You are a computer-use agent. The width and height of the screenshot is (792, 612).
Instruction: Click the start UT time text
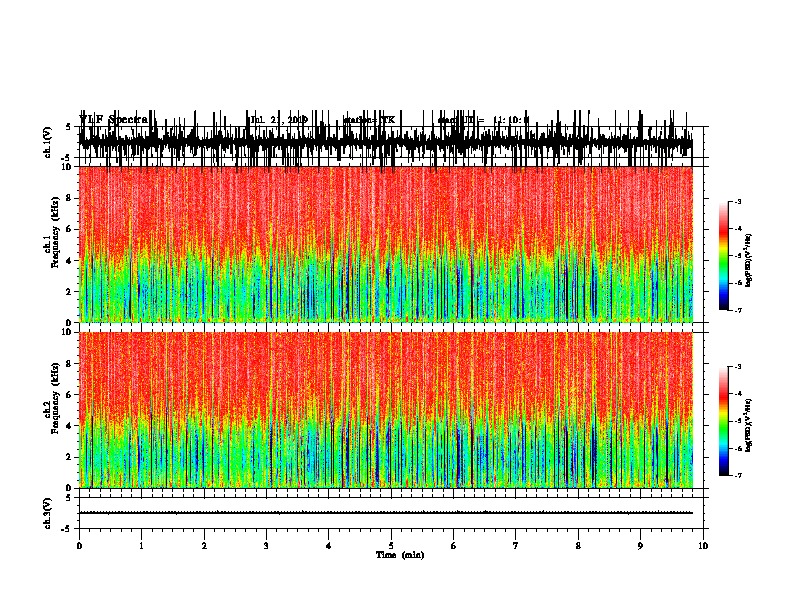click(x=483, y=120)
